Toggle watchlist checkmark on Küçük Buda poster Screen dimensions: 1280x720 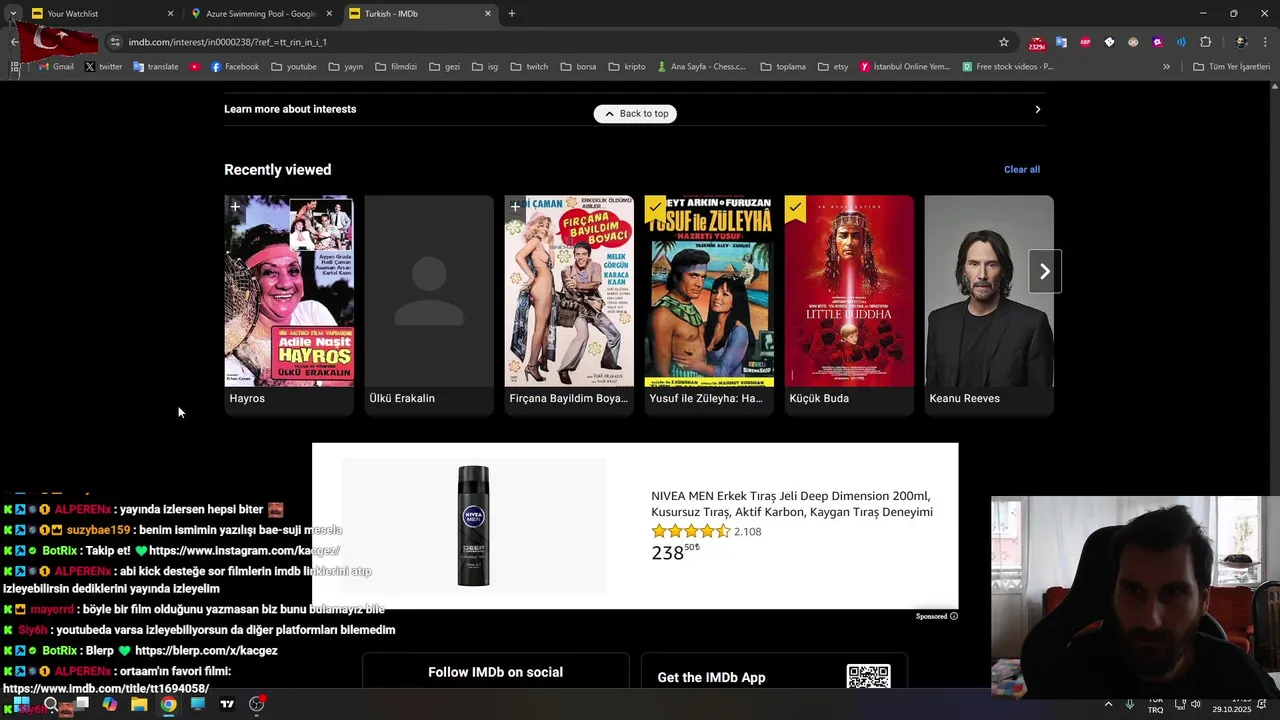pyautogui.click(x=795, y=208)
